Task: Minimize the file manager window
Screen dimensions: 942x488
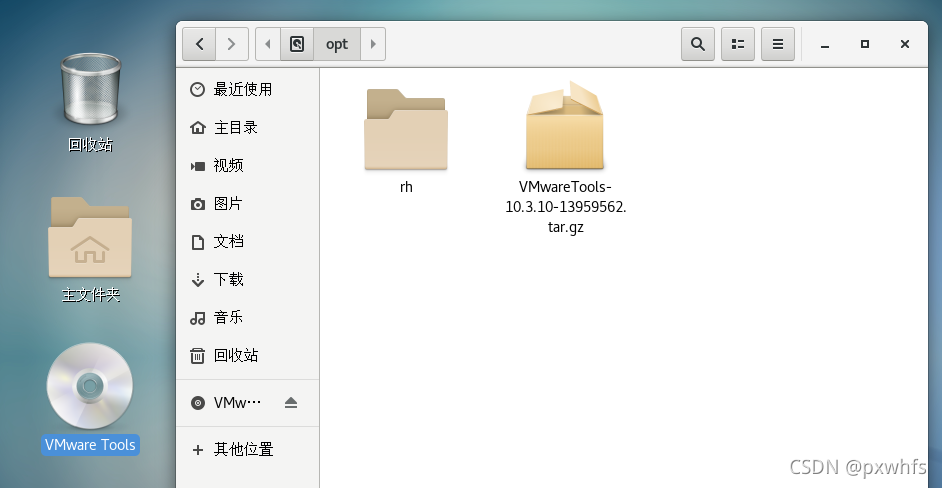Action: point(825,44)
